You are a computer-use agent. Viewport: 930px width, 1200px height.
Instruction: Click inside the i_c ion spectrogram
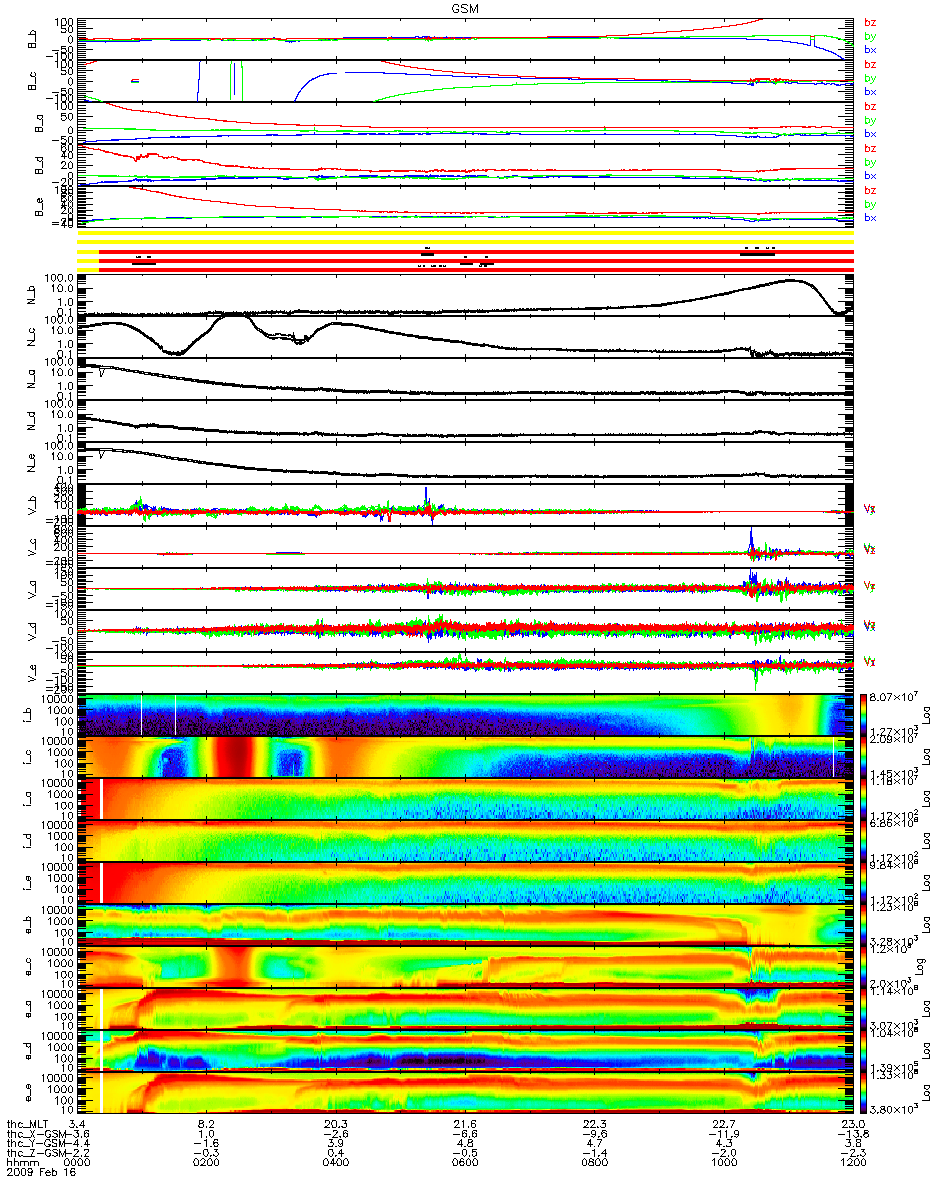[x=466, y=756]
